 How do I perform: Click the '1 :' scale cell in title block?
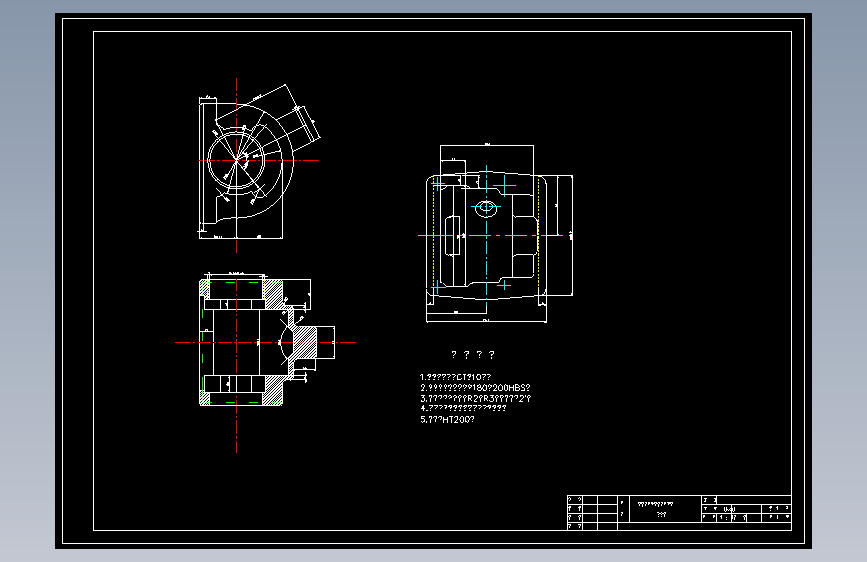click(724, 518)
